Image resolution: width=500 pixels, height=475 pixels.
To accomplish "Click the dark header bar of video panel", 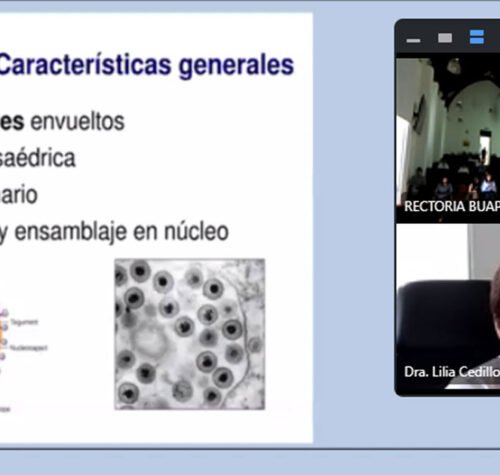I will [447, 37].
